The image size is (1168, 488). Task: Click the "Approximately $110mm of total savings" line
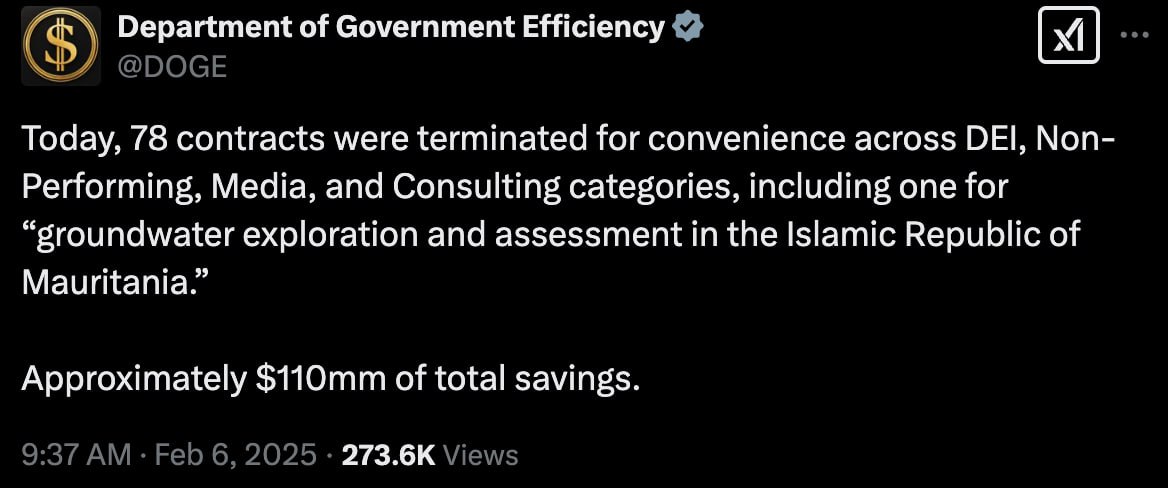(x=330, y=379)
